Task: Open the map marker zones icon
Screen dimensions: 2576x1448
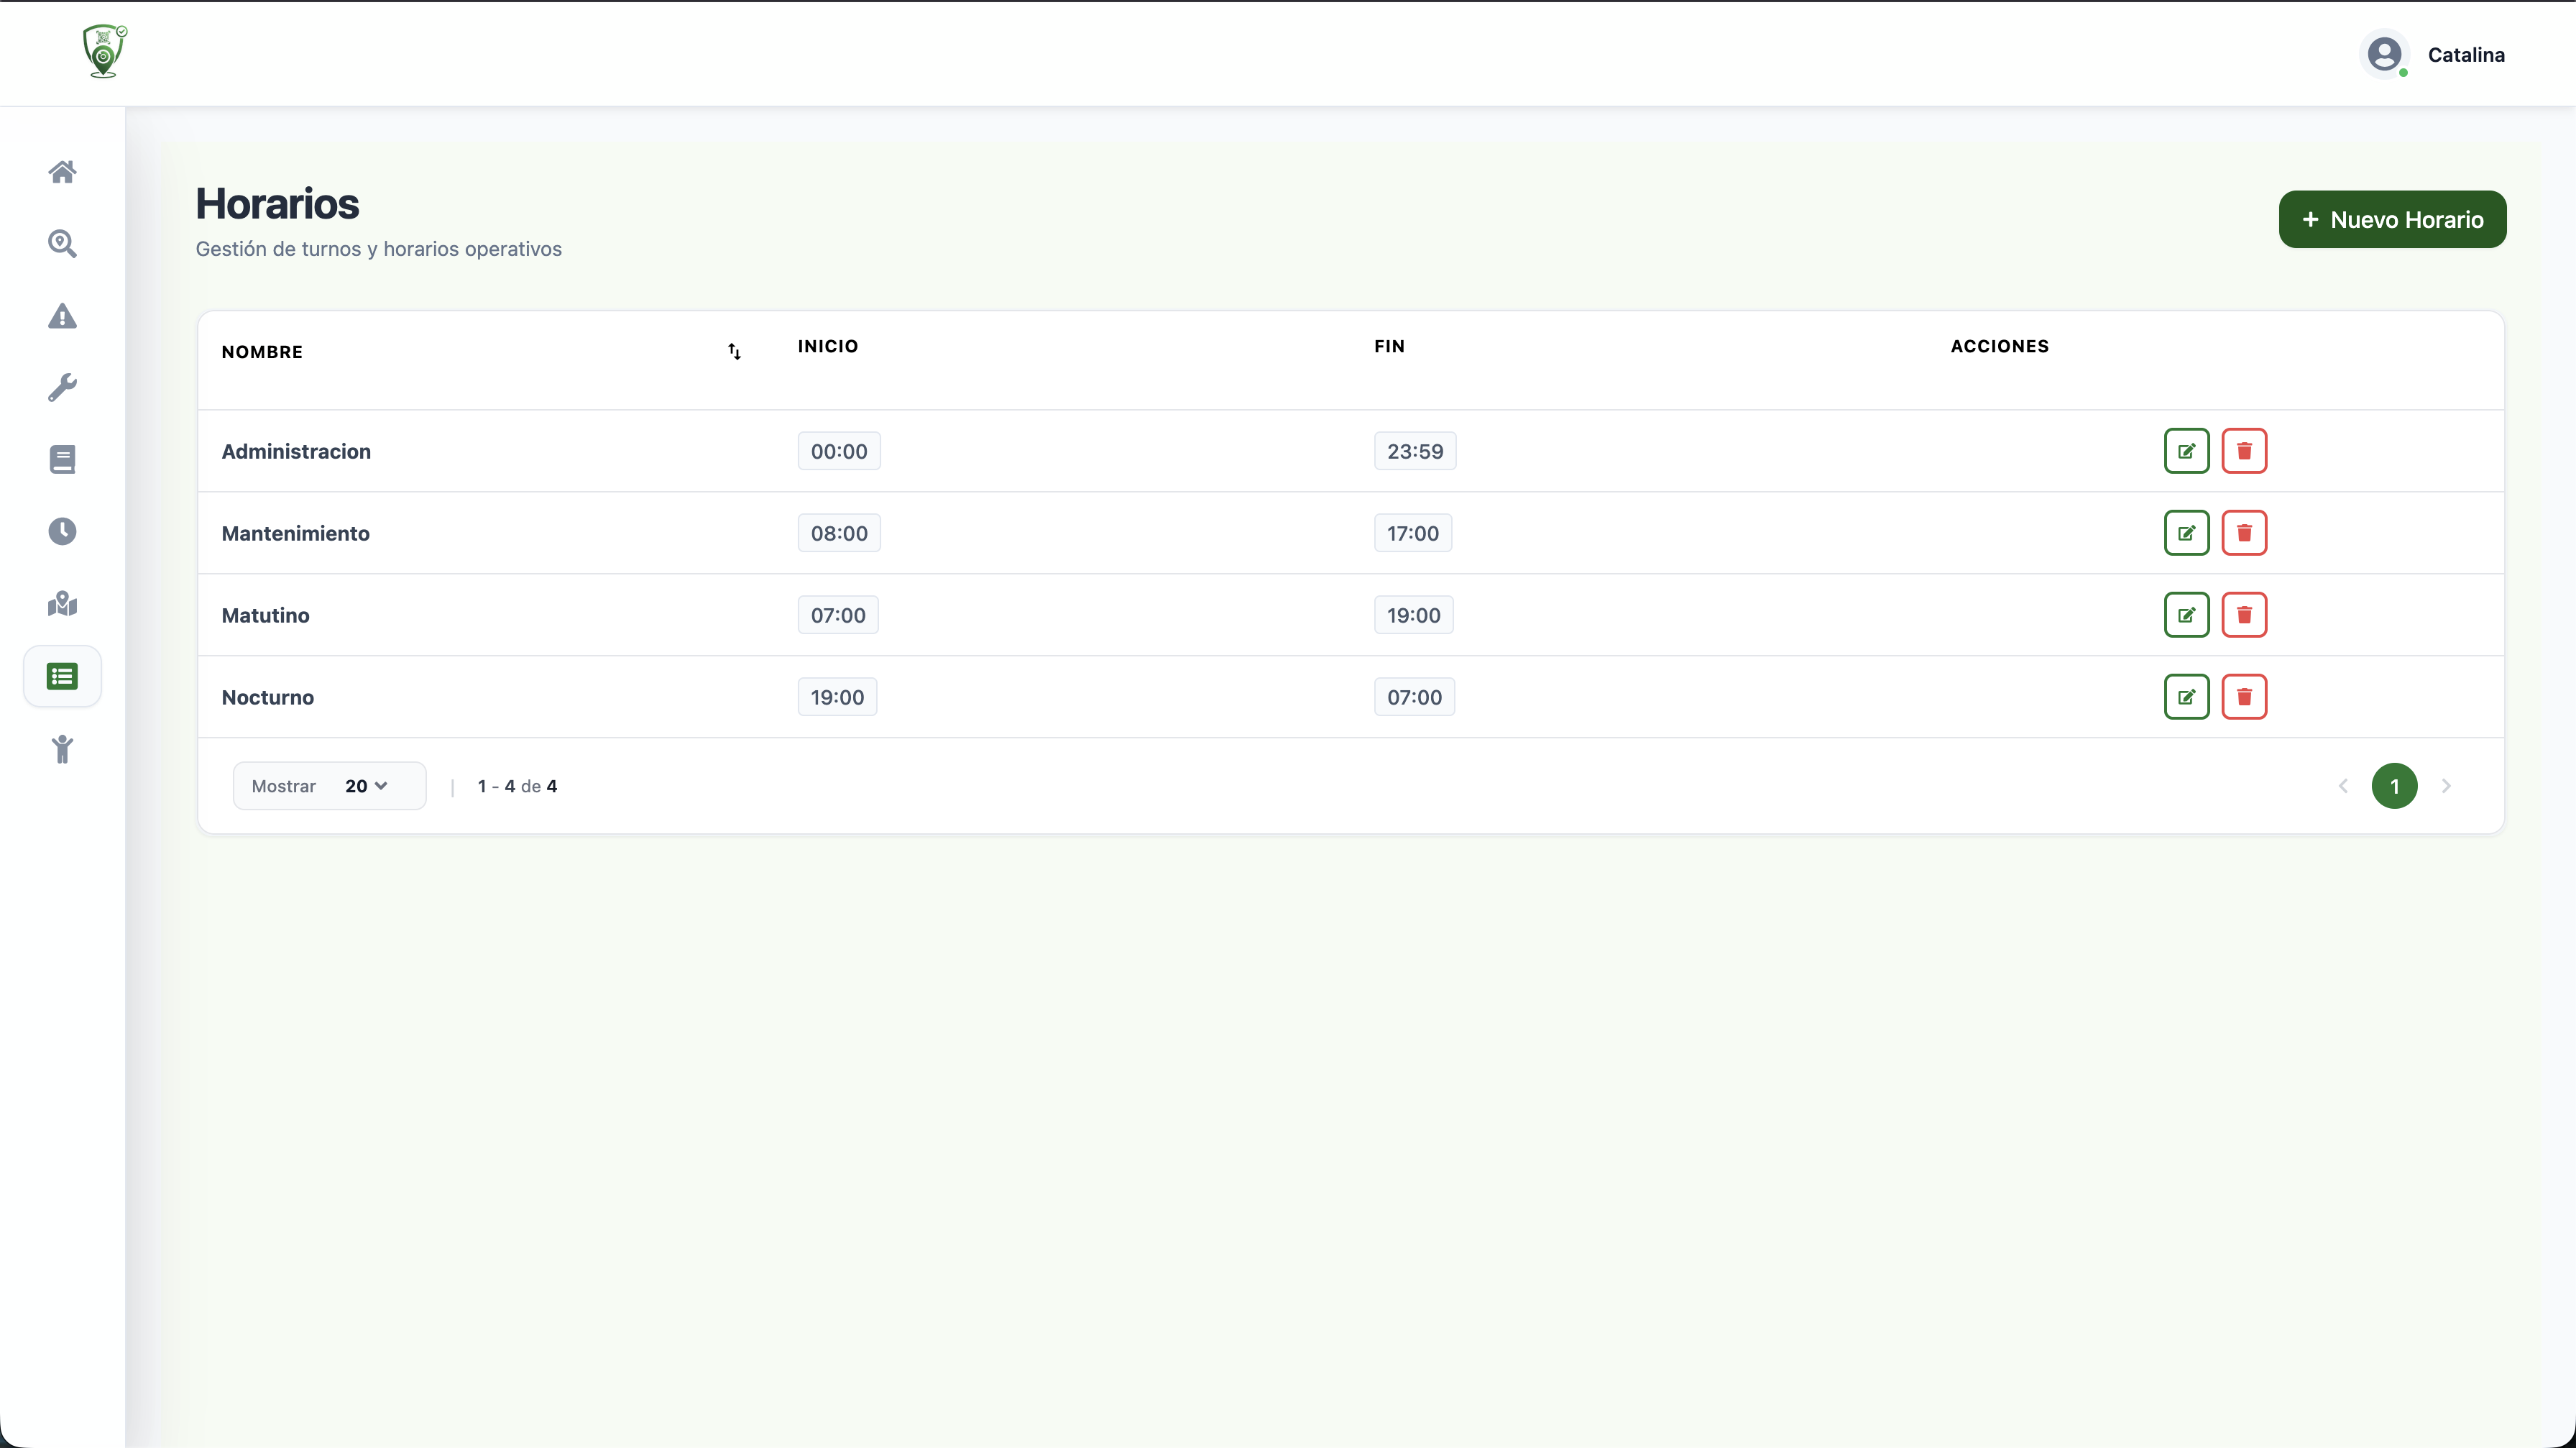Action: coord(62,604)
